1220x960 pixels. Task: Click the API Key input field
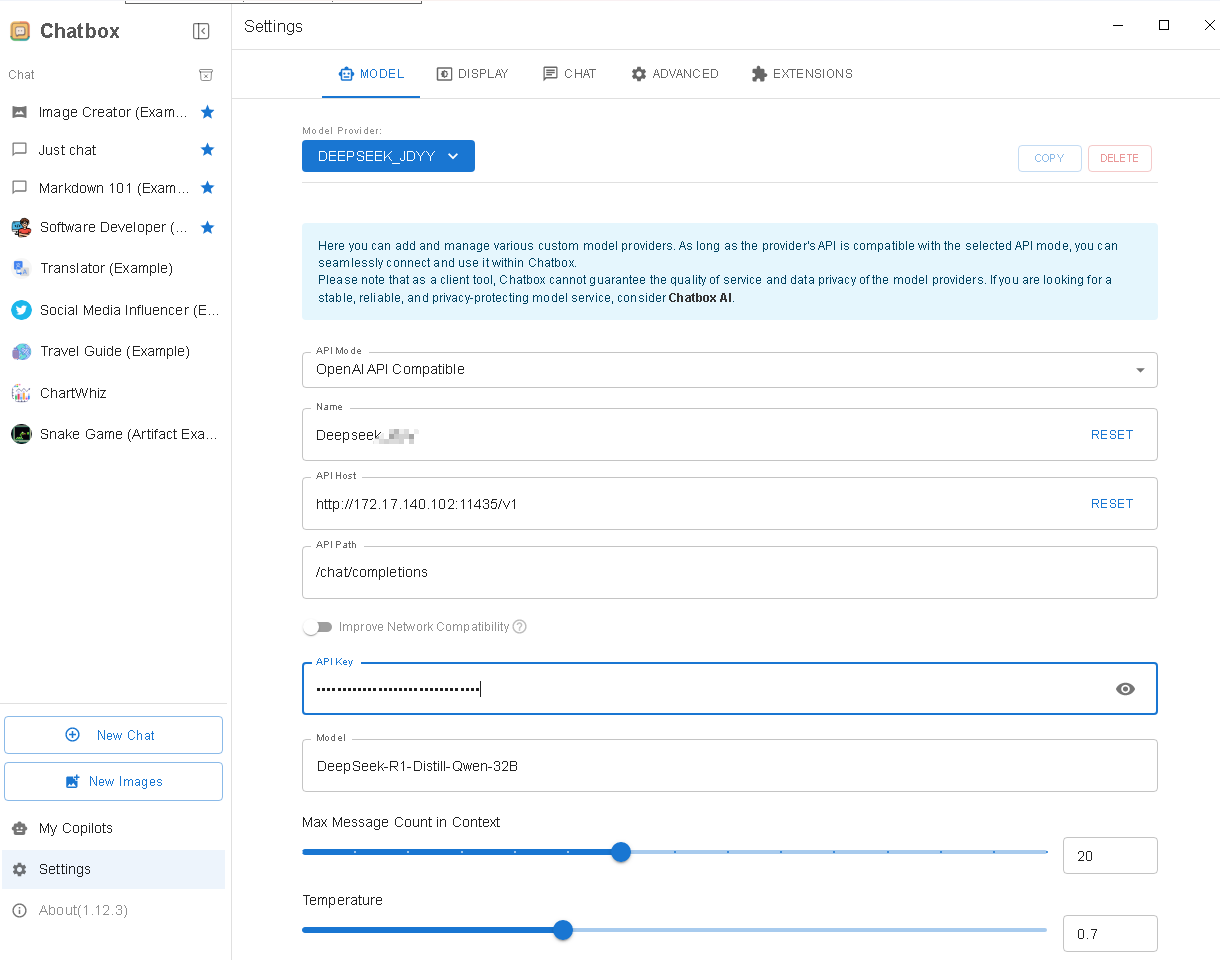tap(730, 689)
